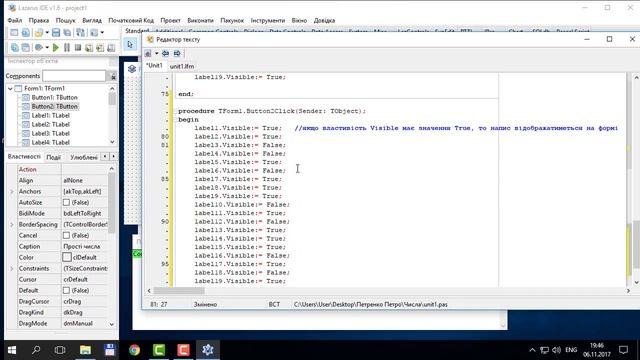
Task: Run the project with the green arrow
Action: coord(56,47)
